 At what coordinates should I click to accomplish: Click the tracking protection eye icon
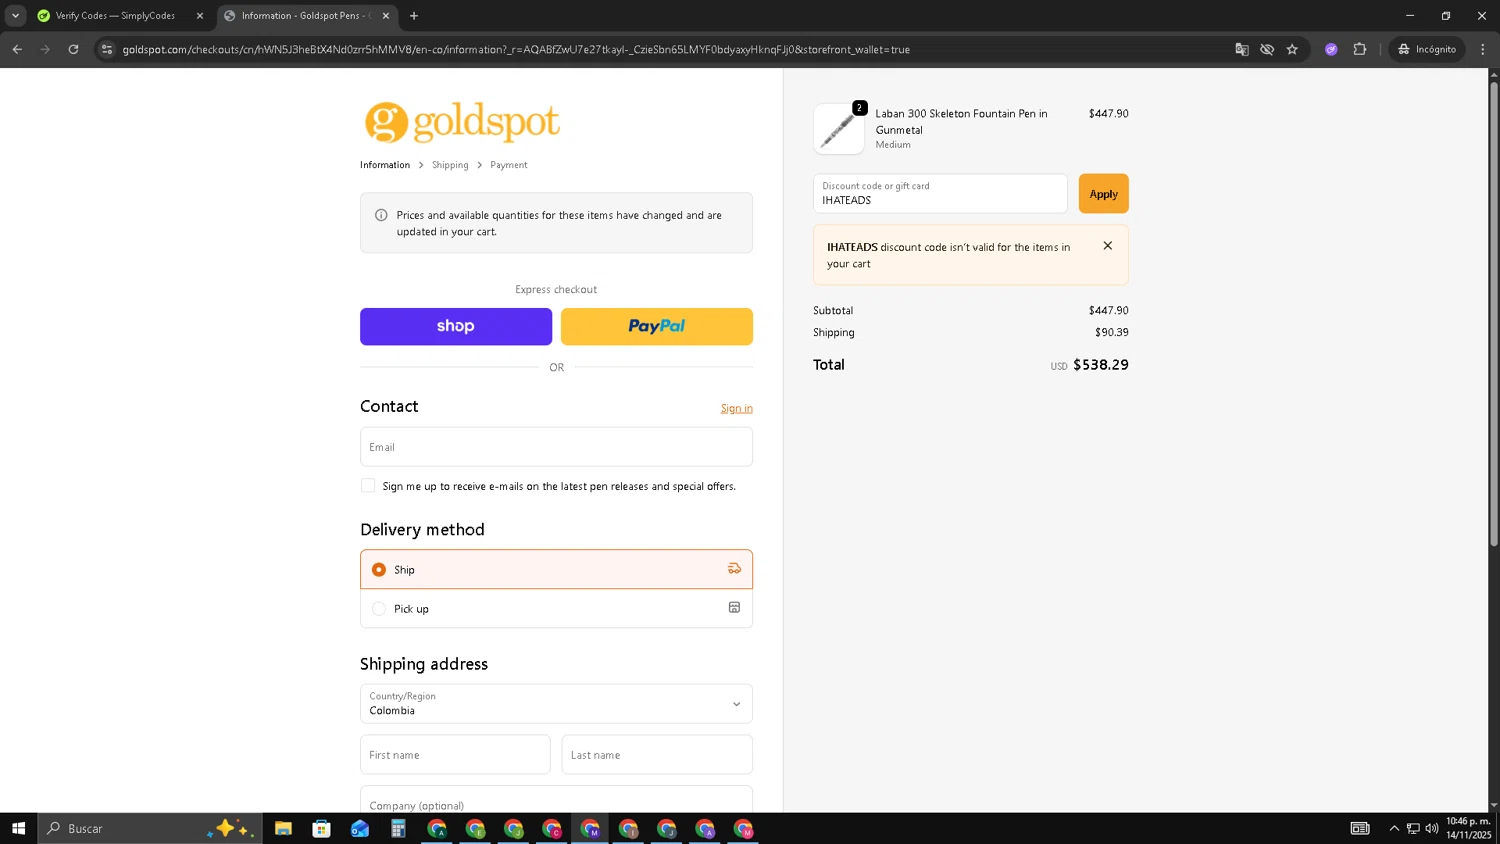[x=1267, y=49]
